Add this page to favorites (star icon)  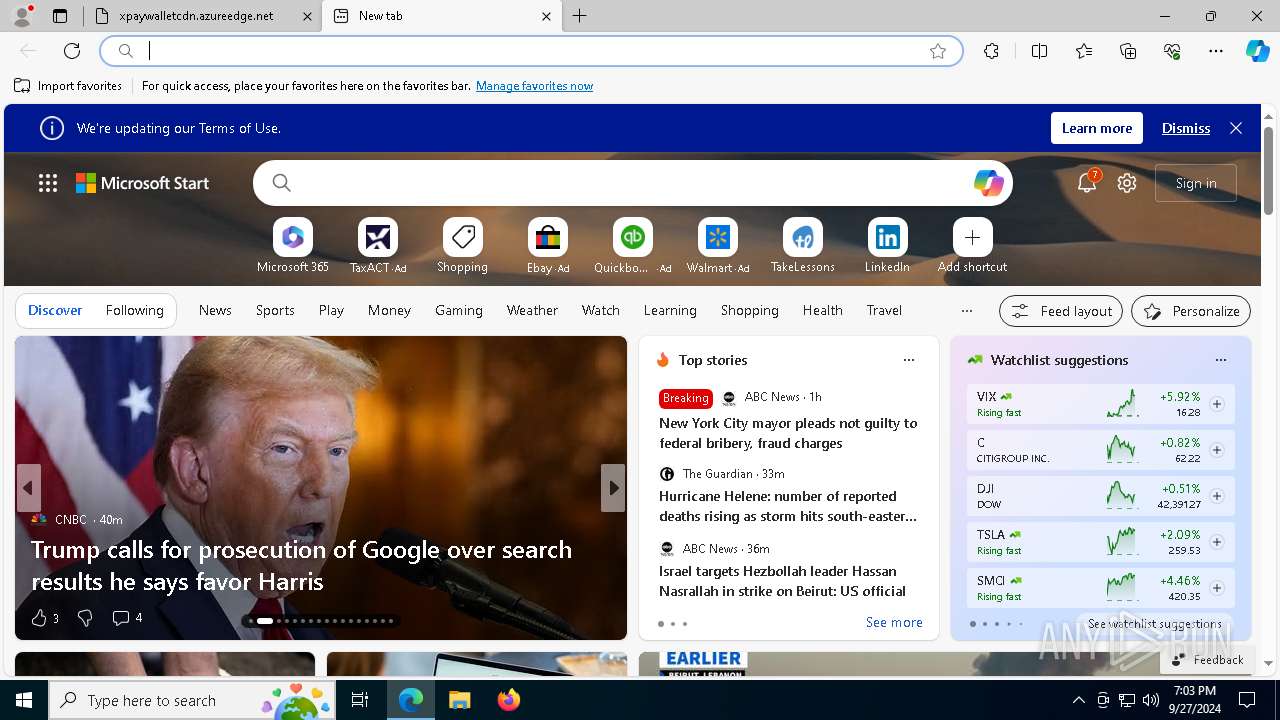(x=938, y=51)
